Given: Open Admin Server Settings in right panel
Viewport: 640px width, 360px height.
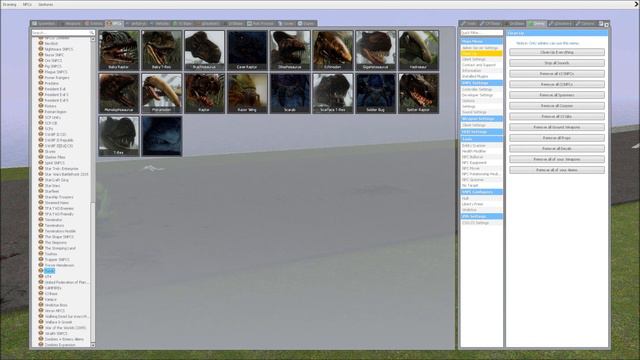Looking at the screenshot, I should 481,48.
